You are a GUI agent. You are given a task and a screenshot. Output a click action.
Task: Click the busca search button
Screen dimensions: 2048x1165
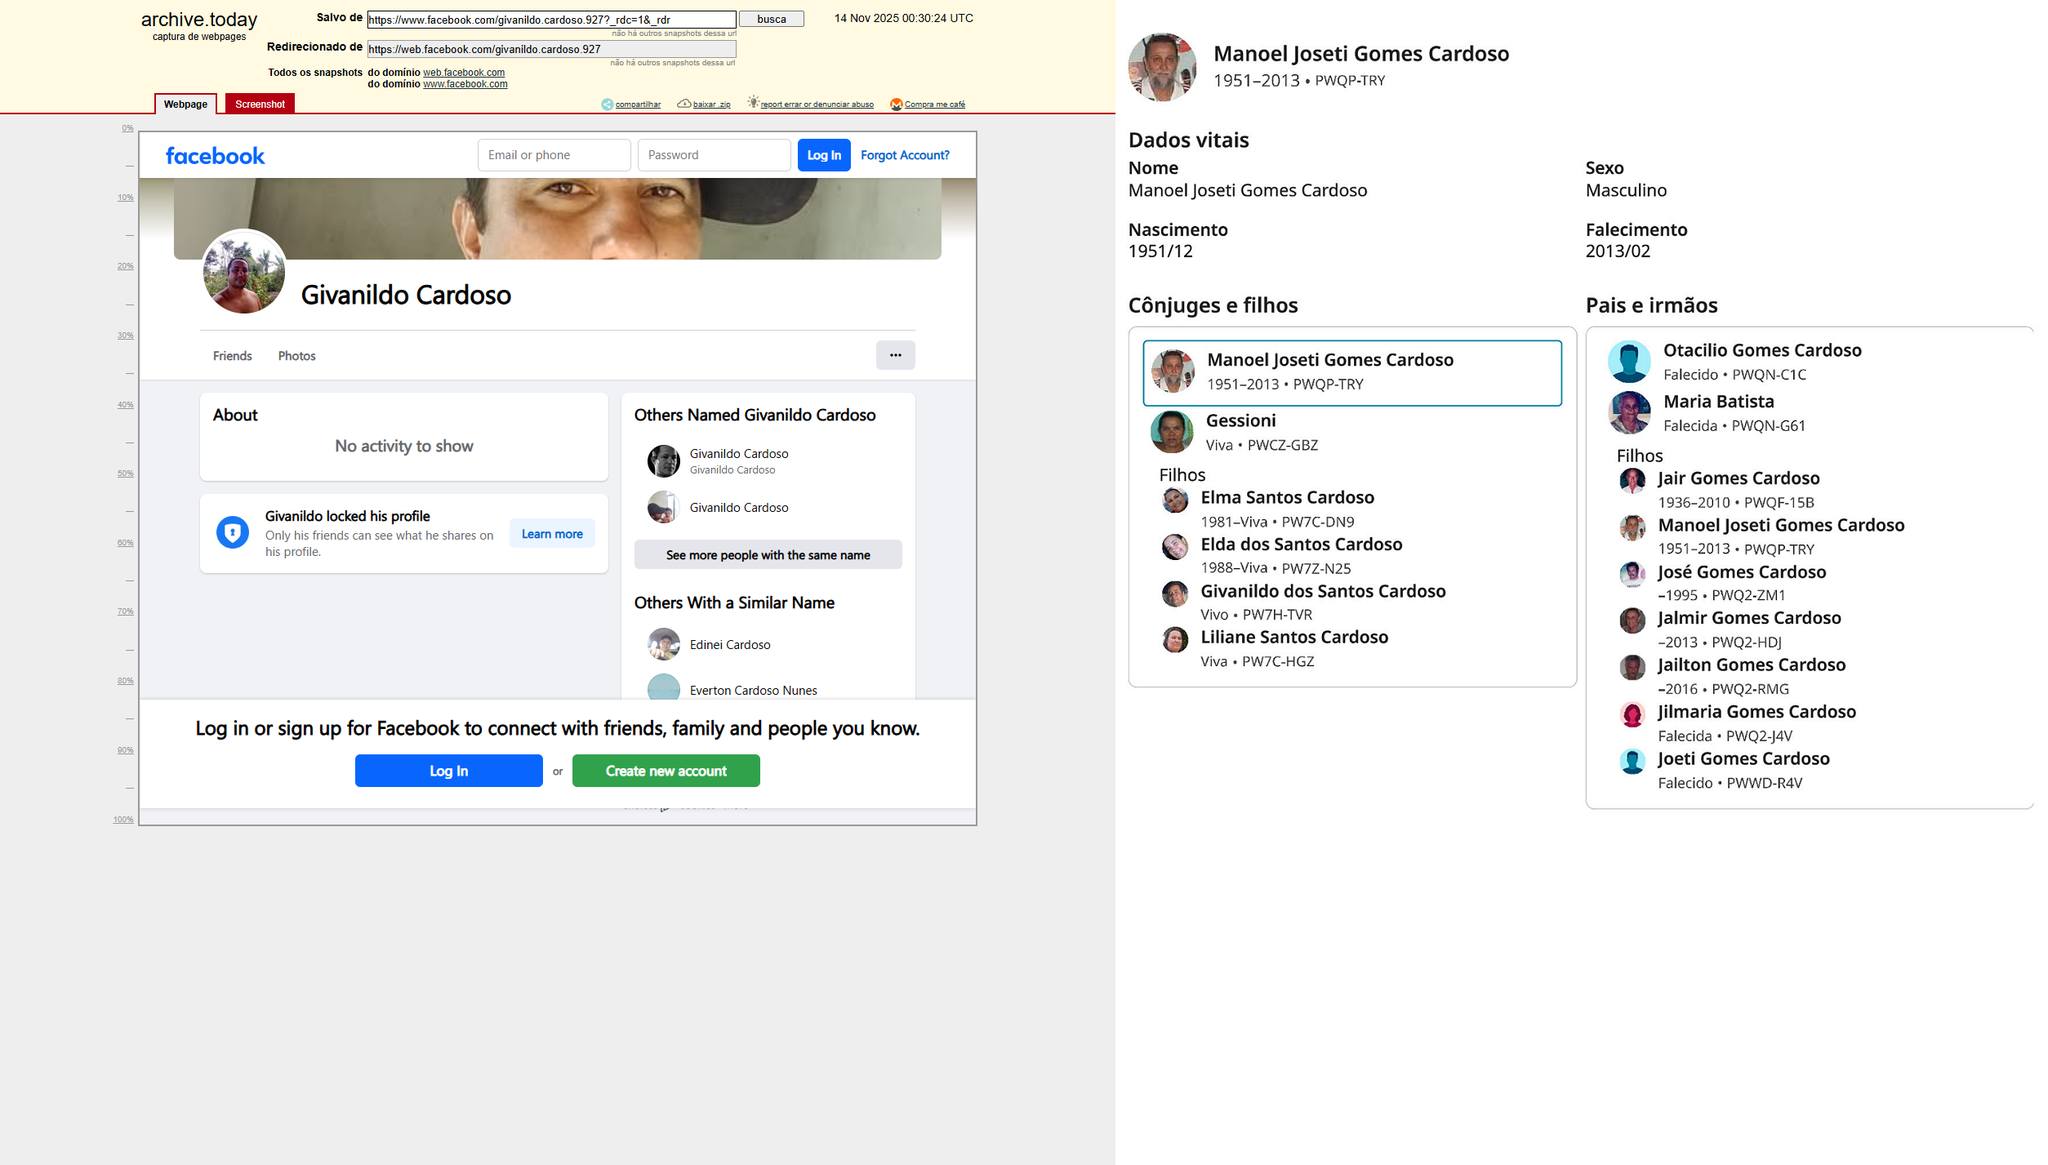(x=771, y=19)
